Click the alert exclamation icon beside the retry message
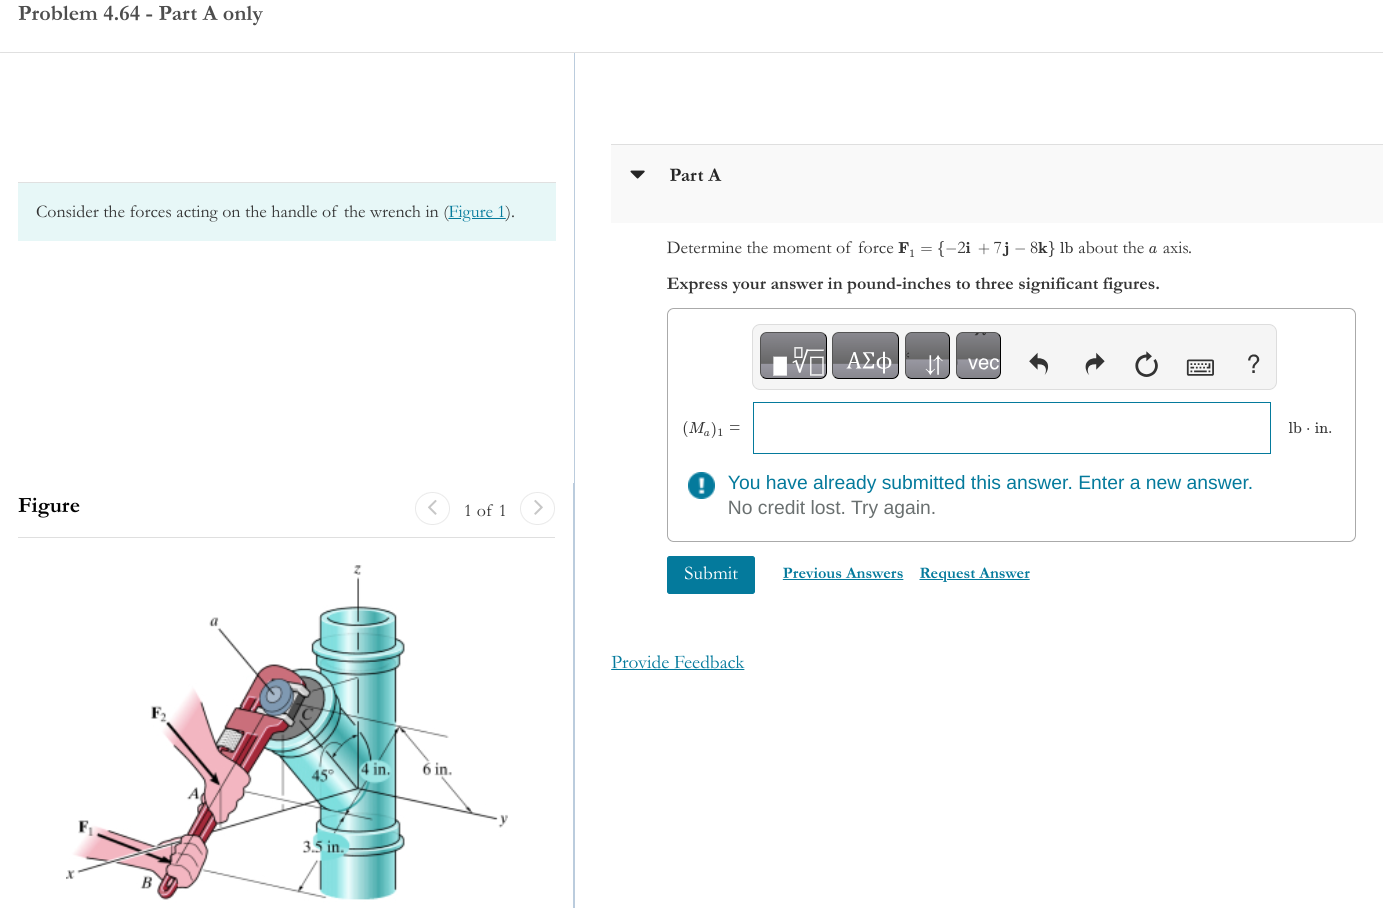This screenshot has height=908, width=1383. [701, 485]
